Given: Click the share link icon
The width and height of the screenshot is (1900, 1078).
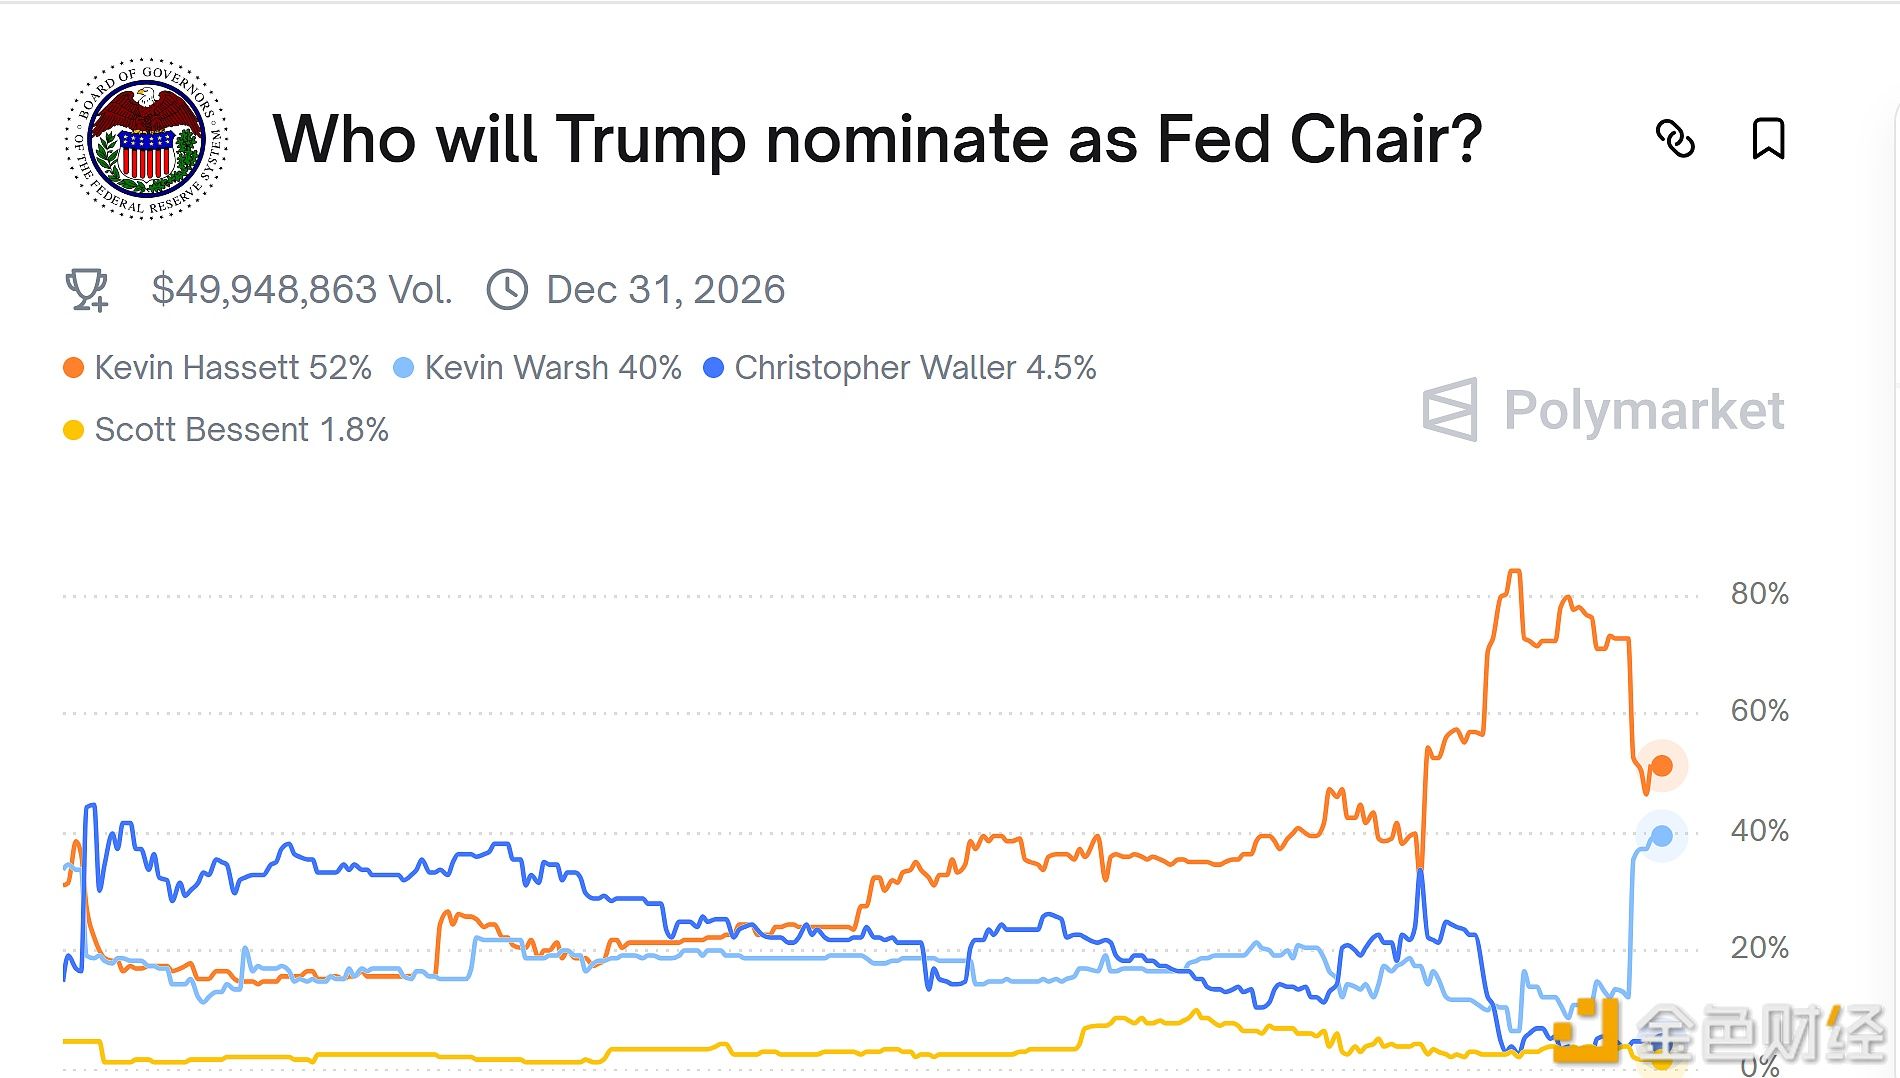Looking at the screenshot, I should [x=1676, y=141].
